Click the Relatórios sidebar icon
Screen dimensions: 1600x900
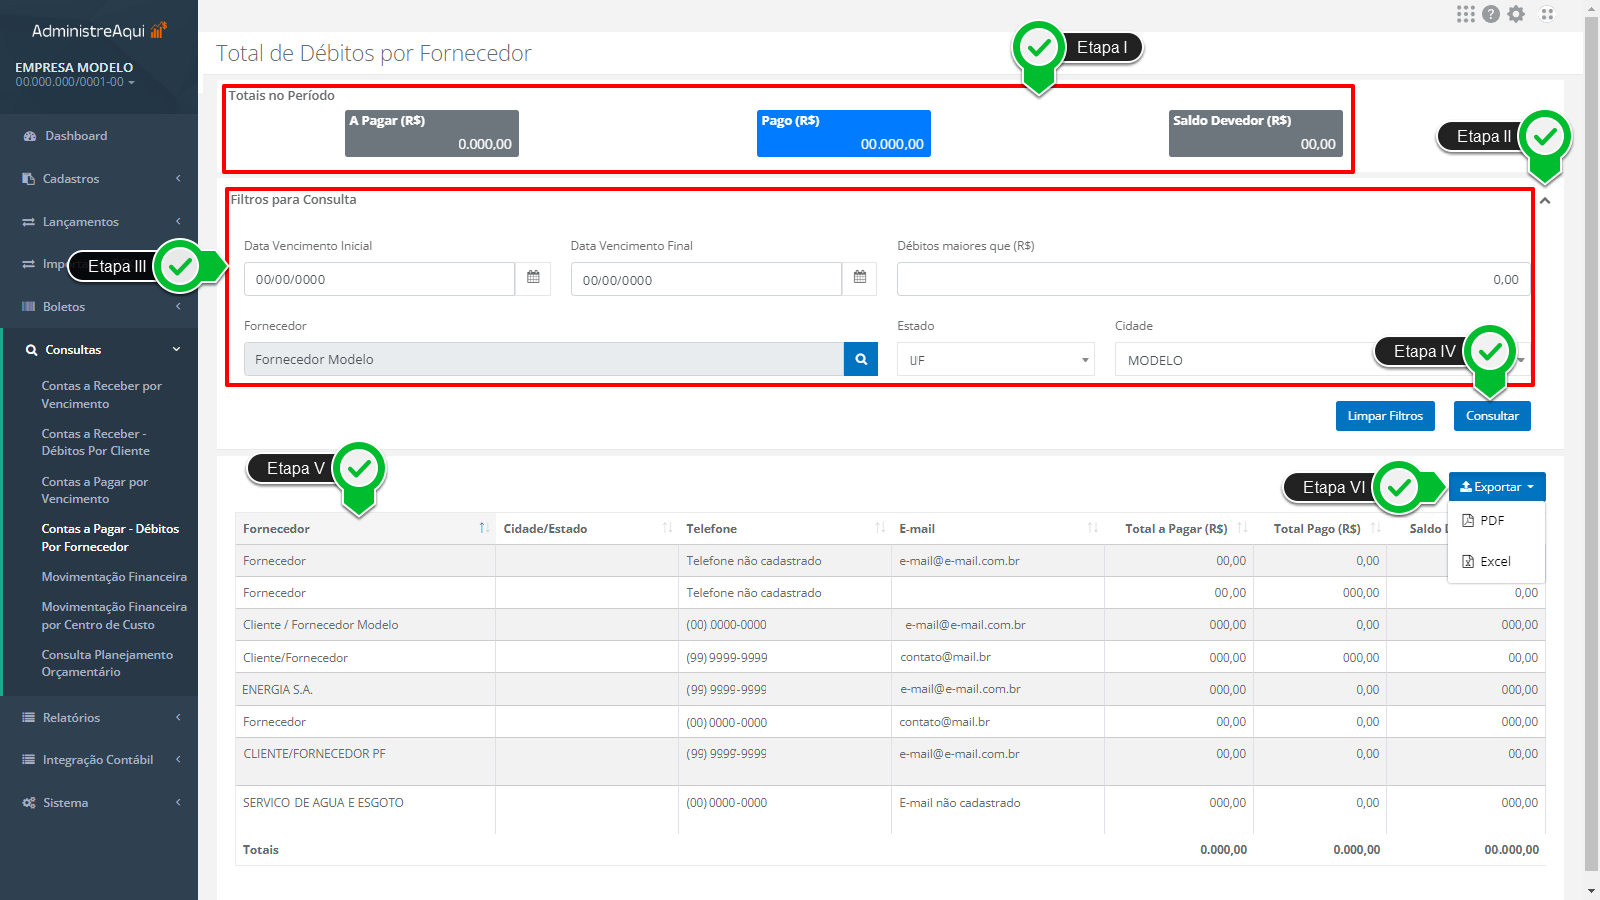point(29,718)
